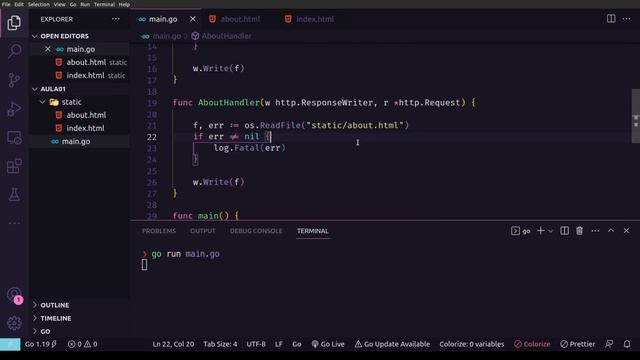Screen dimensions: 640x360
Task: Switch to the Output panel tab
Action: click(x=202, y=231)
